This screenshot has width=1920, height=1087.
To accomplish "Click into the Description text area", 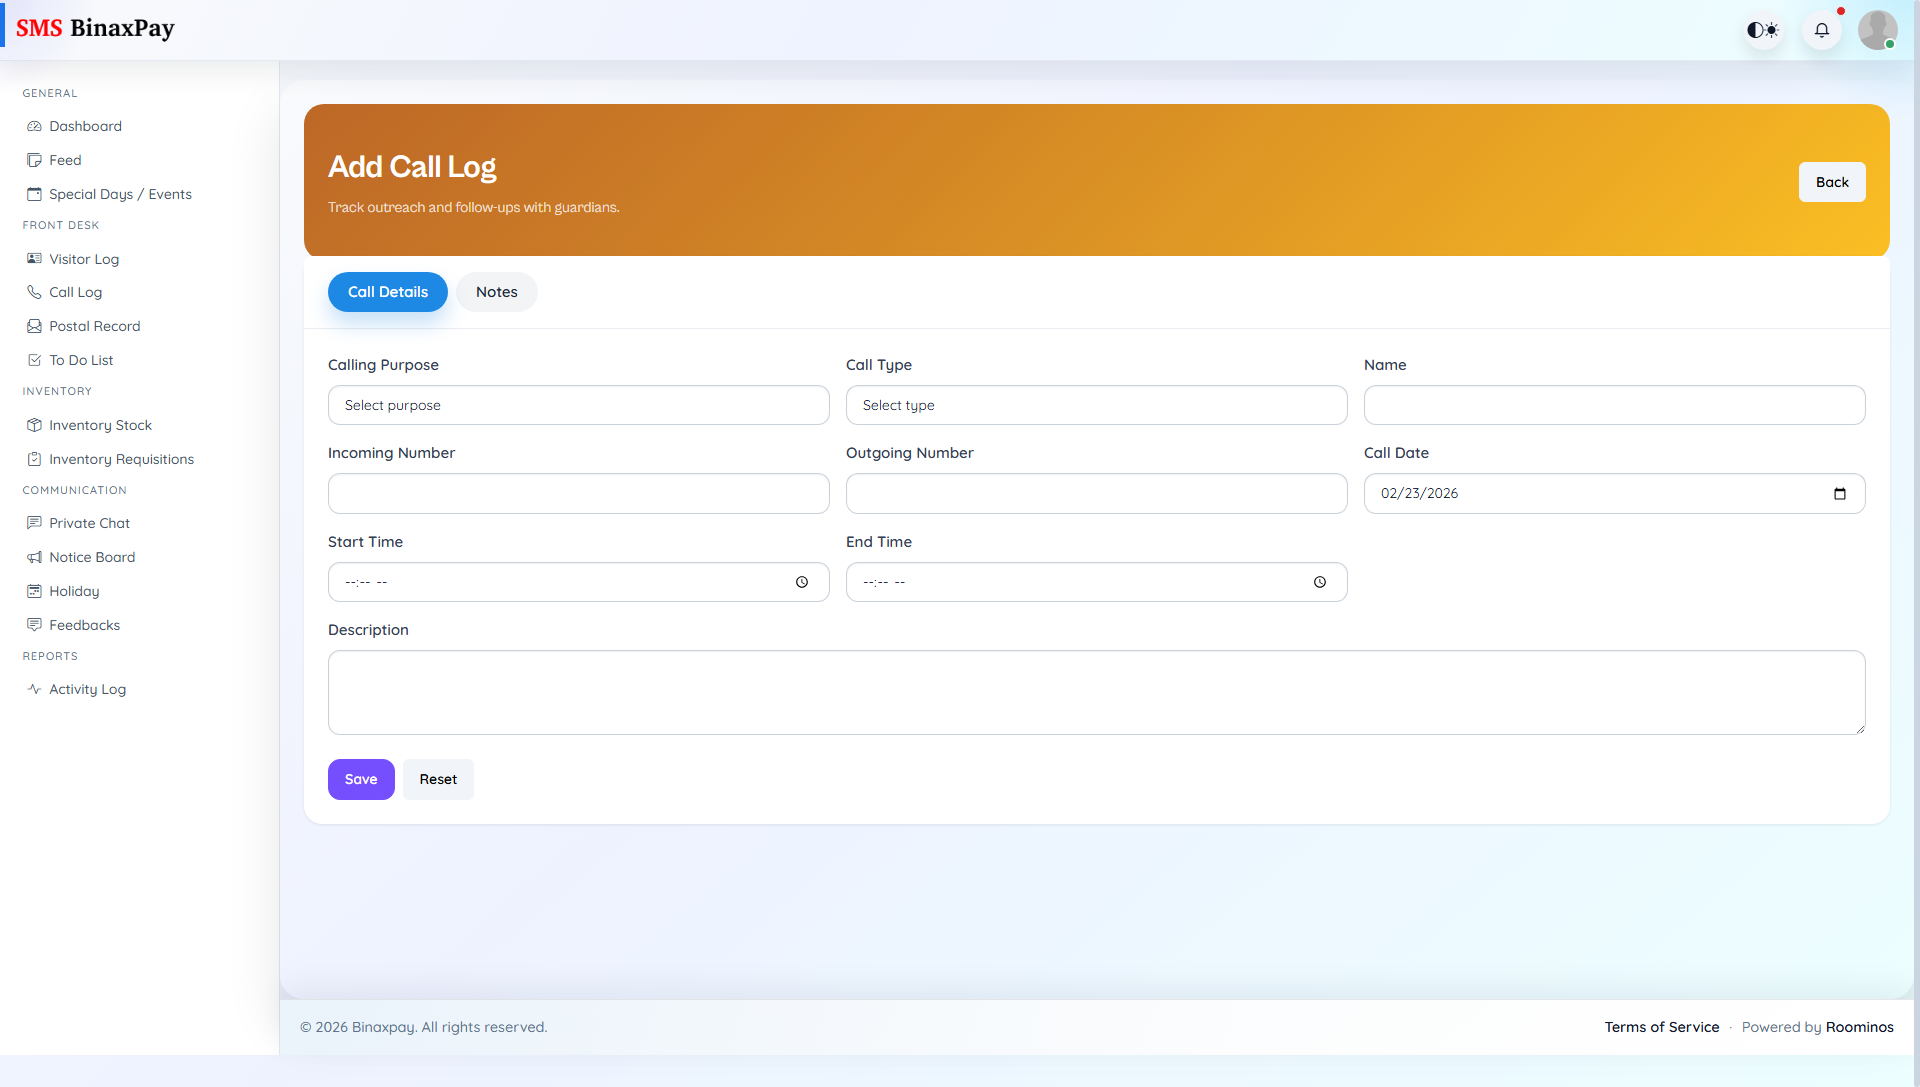I will click(1096, 692).
